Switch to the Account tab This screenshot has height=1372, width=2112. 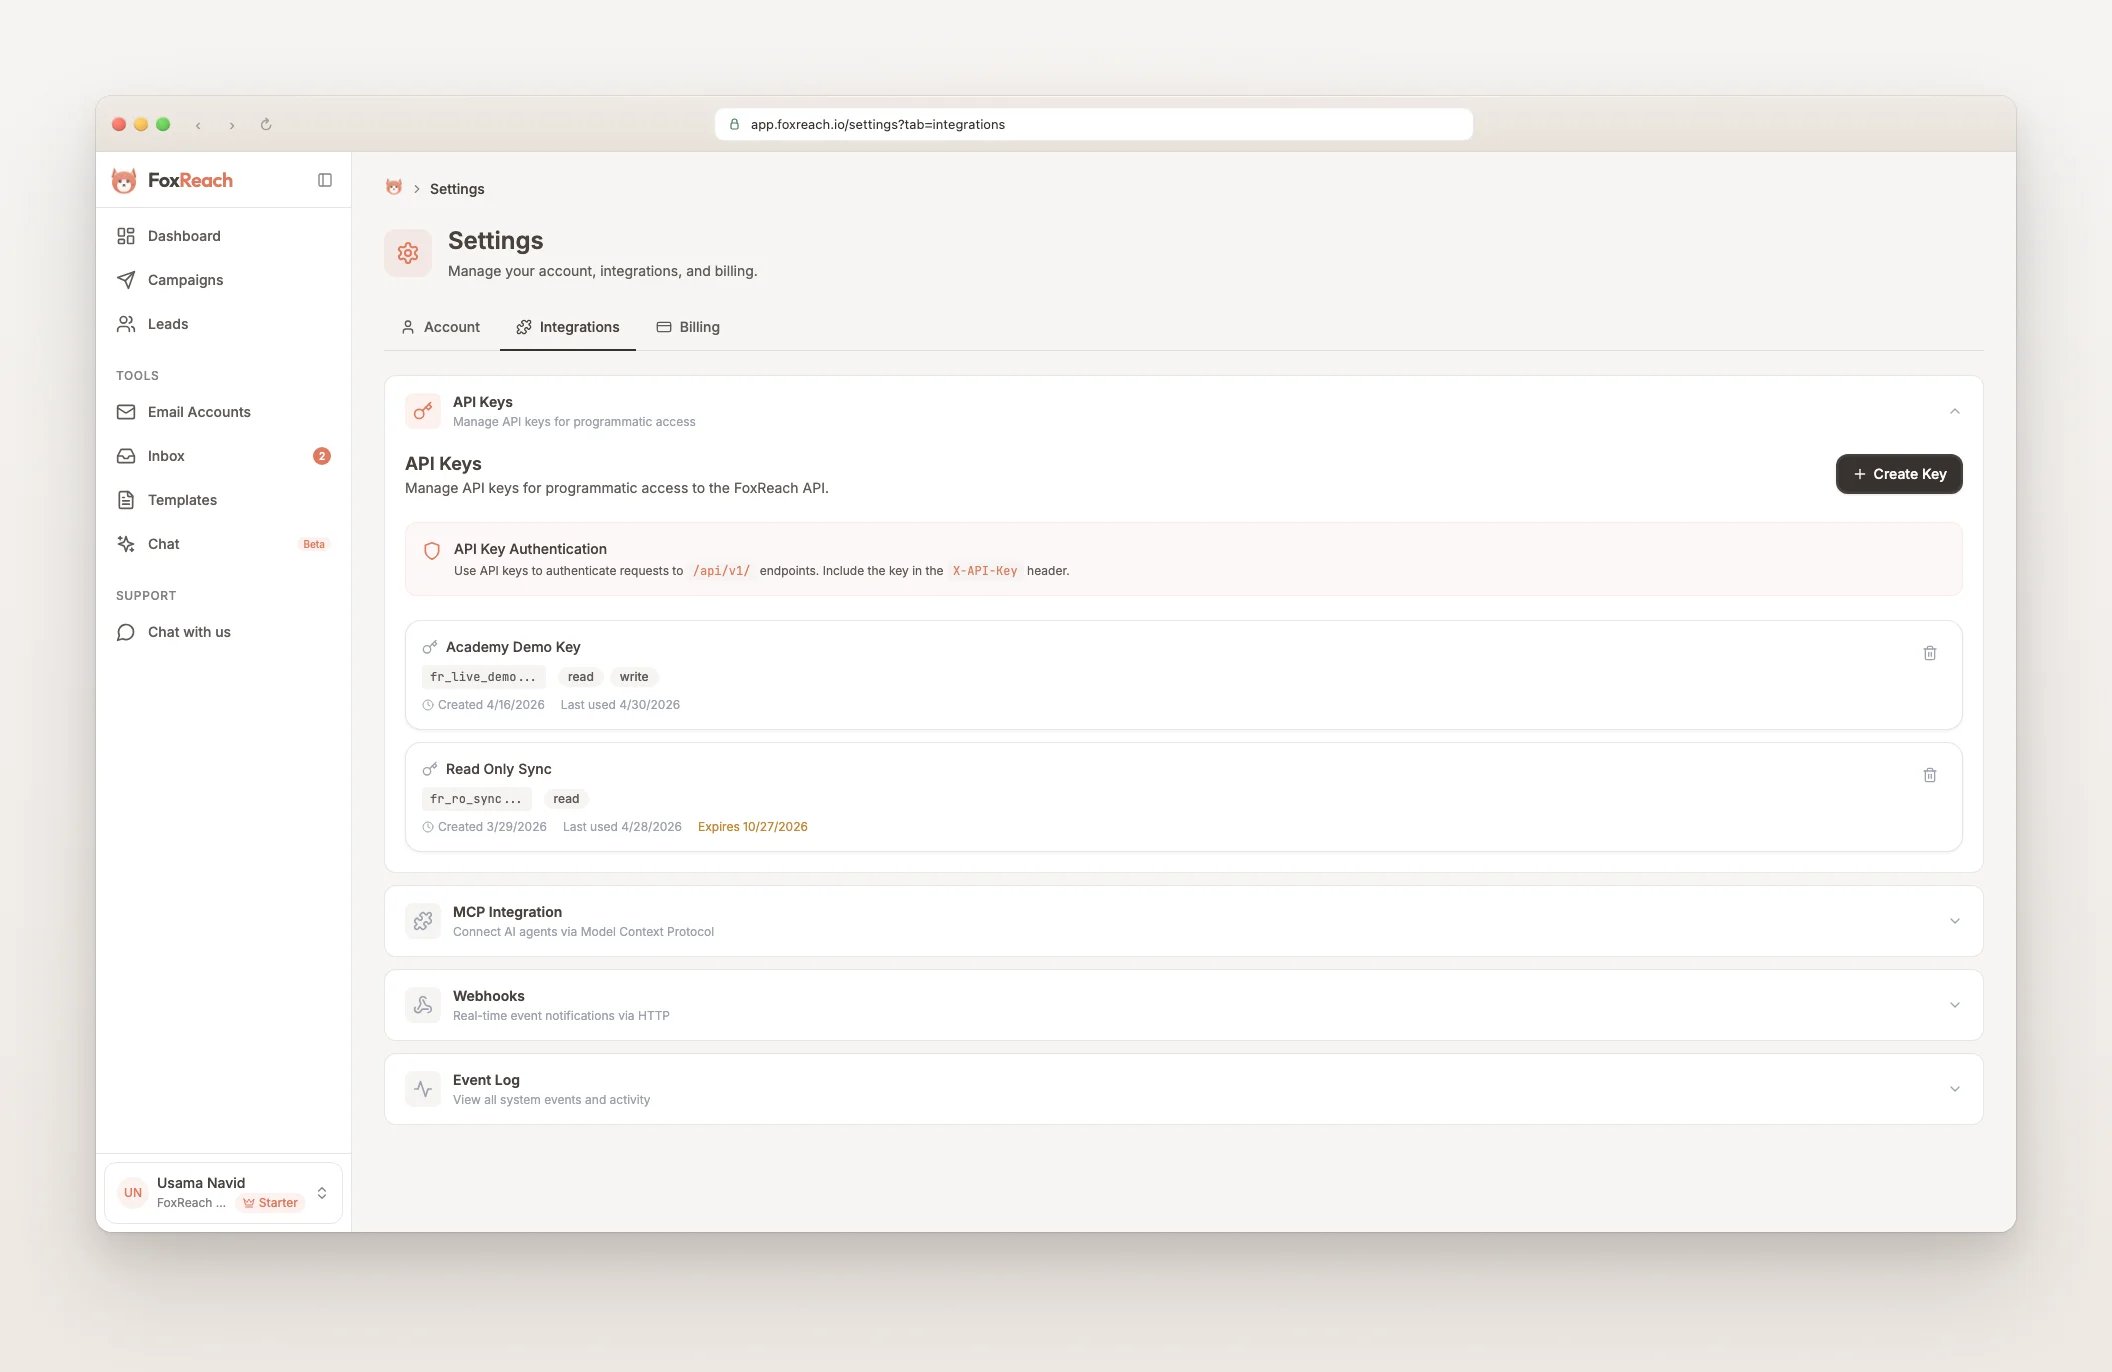click(441, 327)
